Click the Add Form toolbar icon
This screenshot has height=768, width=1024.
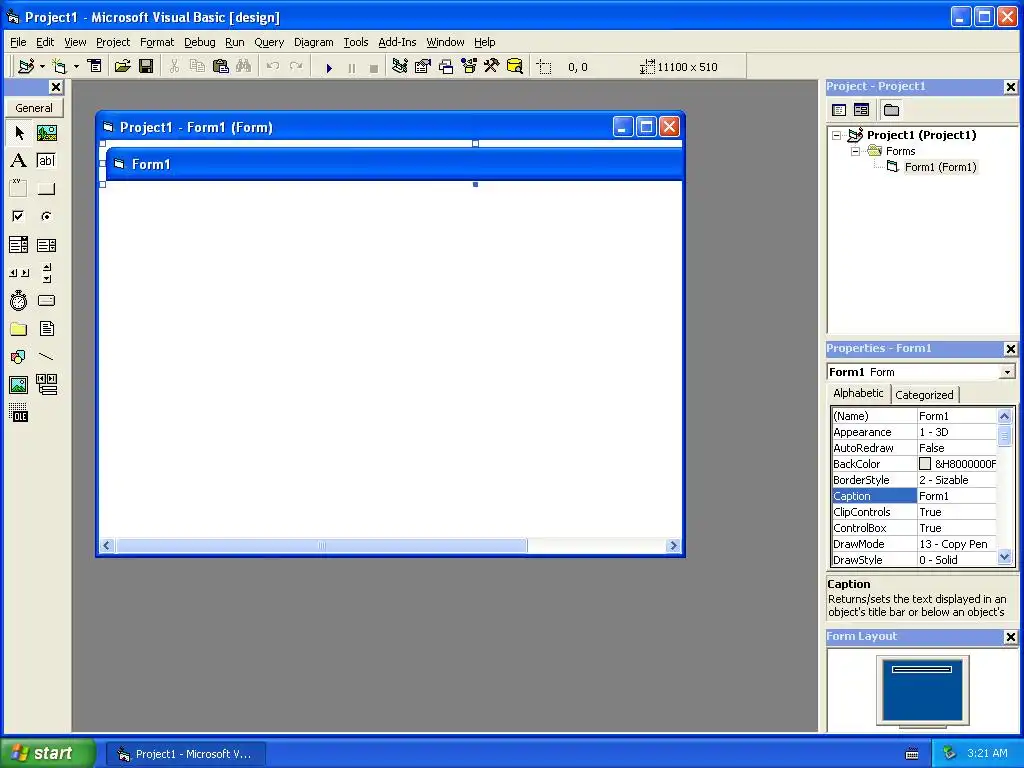click(x=59, y=67)
